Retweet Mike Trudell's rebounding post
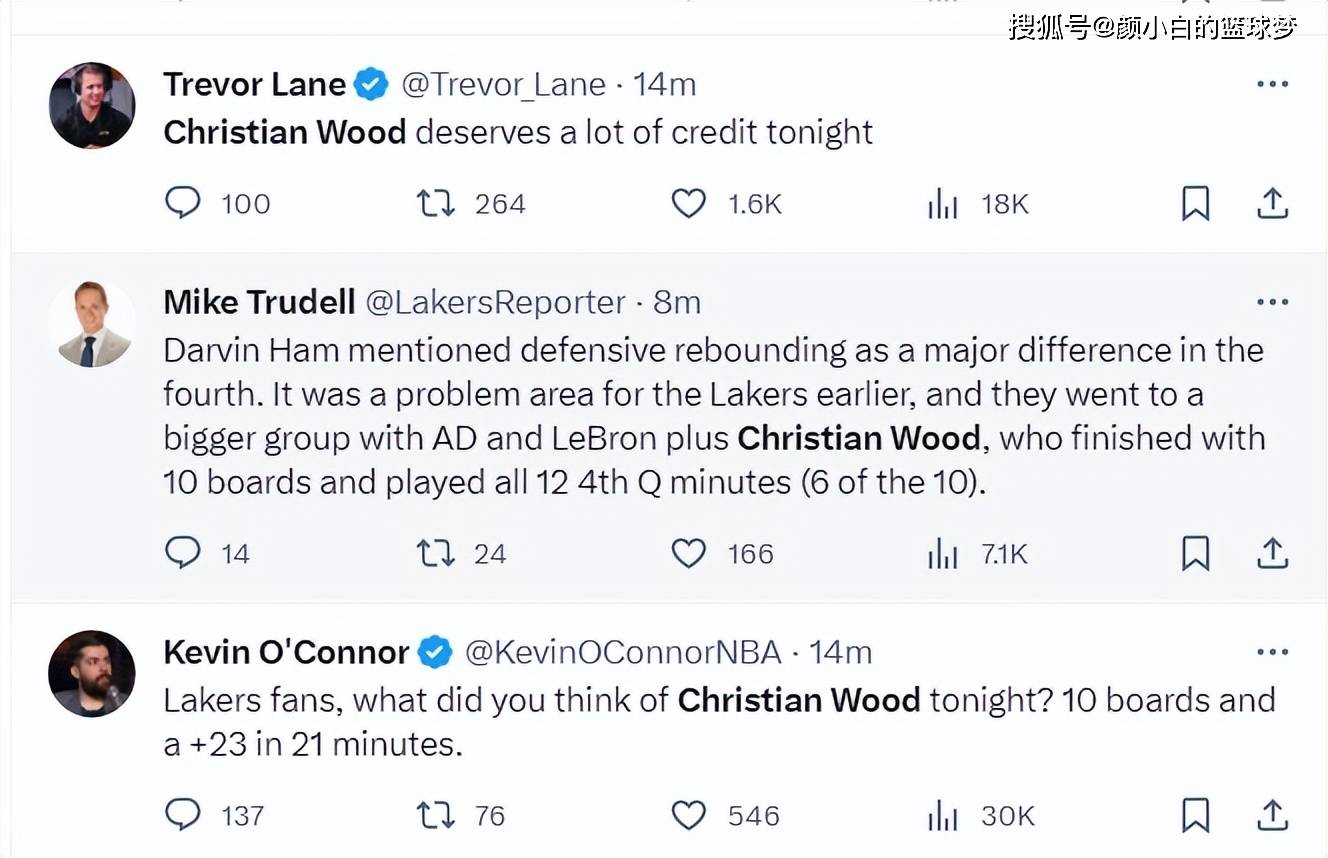The image size is (1328, 858). [435, 553]
